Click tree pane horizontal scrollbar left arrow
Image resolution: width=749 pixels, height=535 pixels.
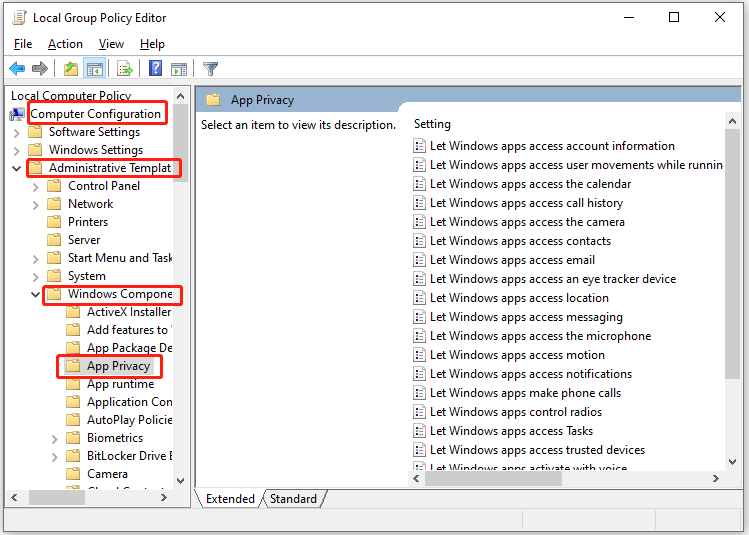tap(14, 498)
